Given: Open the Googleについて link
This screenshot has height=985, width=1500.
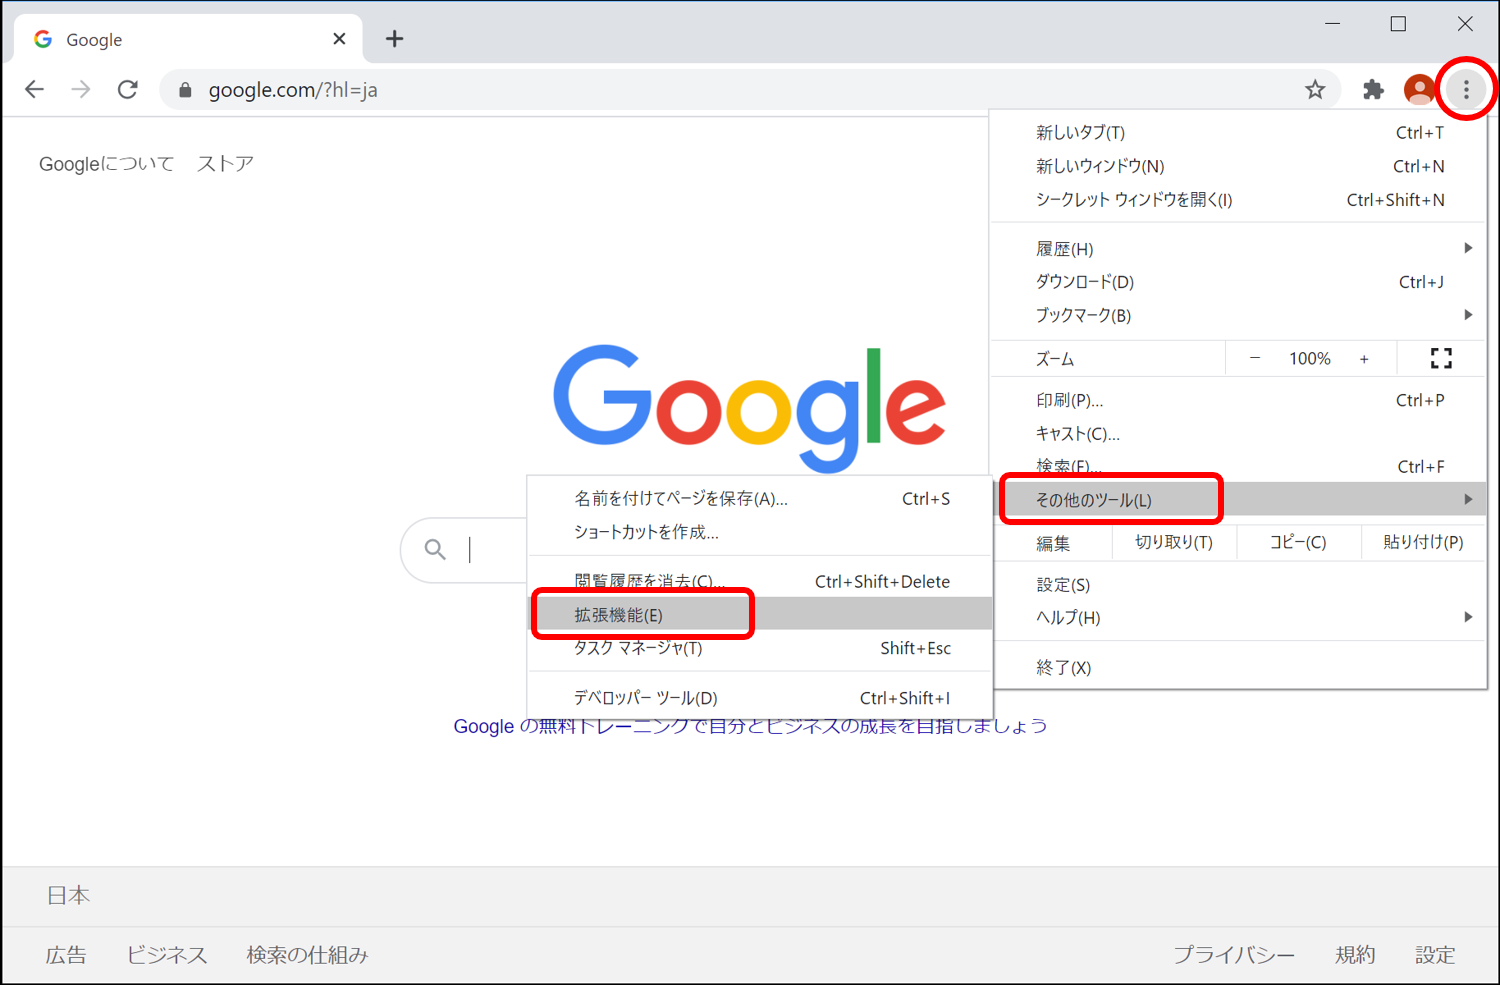Looking at the screenshot, I should pos(106,164).
